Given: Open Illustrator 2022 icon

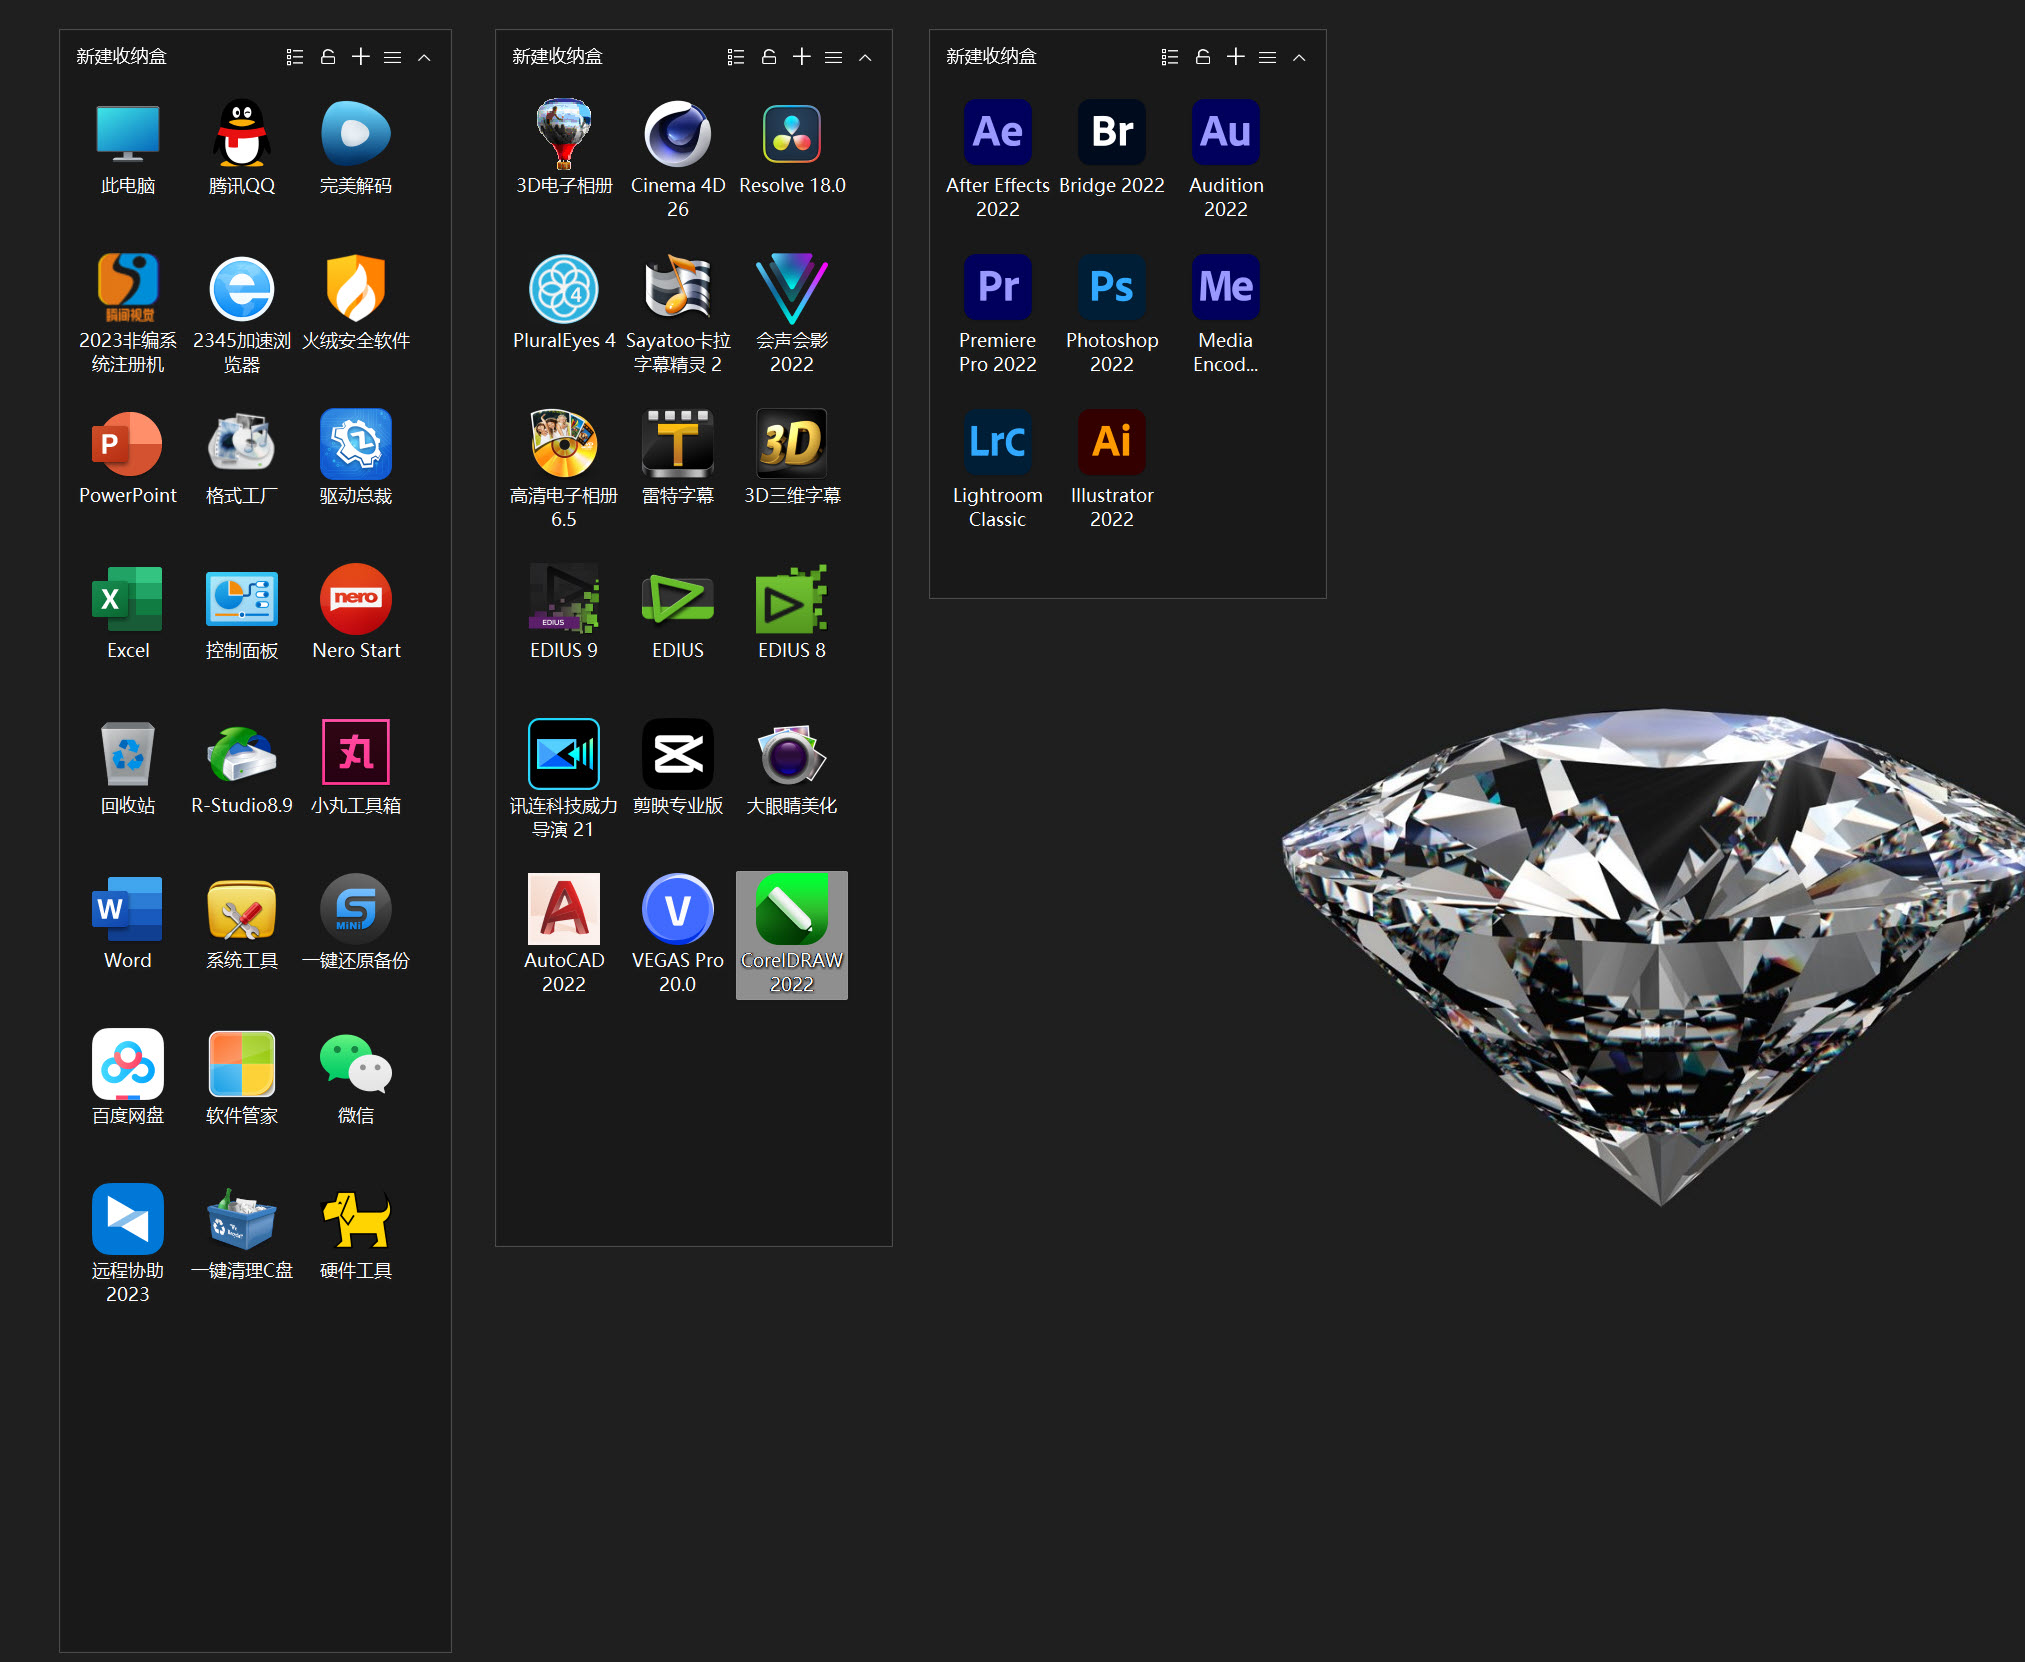Looking at the screenshot, I should [x=1112, y=442].
